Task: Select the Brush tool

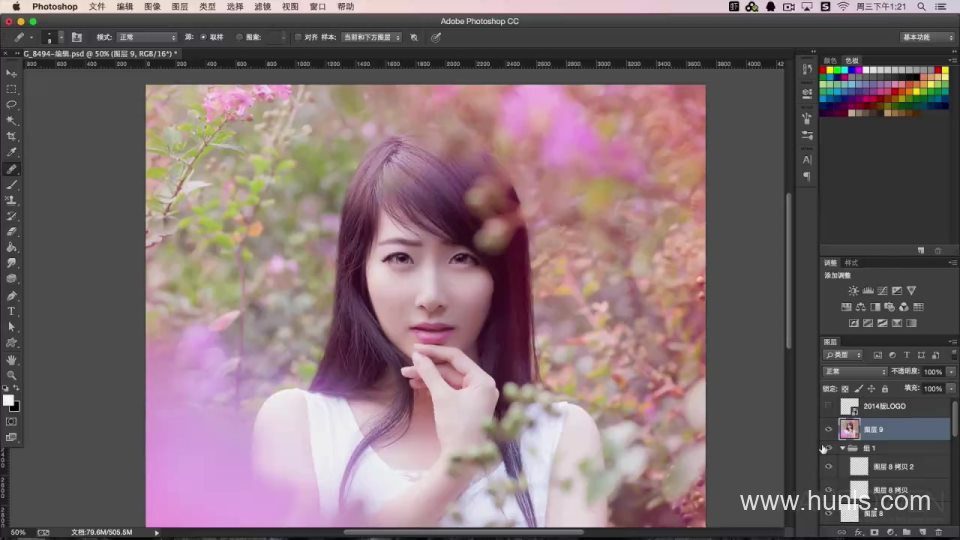Action: pos(11,184)
